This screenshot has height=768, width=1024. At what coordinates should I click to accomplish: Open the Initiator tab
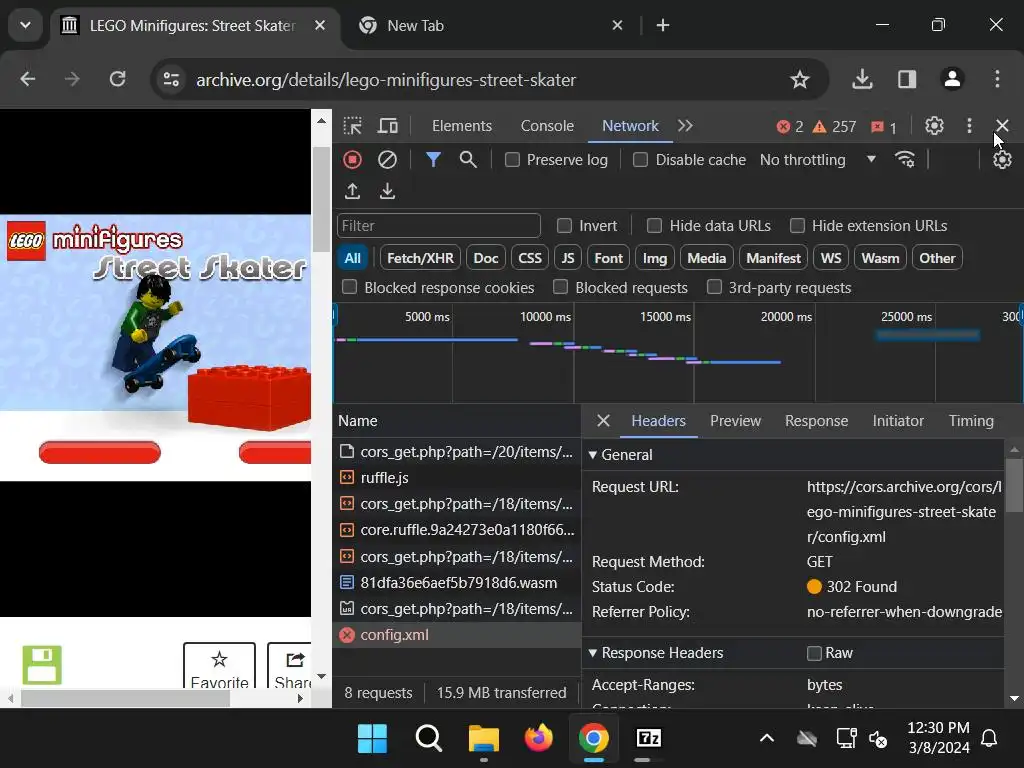898,421
